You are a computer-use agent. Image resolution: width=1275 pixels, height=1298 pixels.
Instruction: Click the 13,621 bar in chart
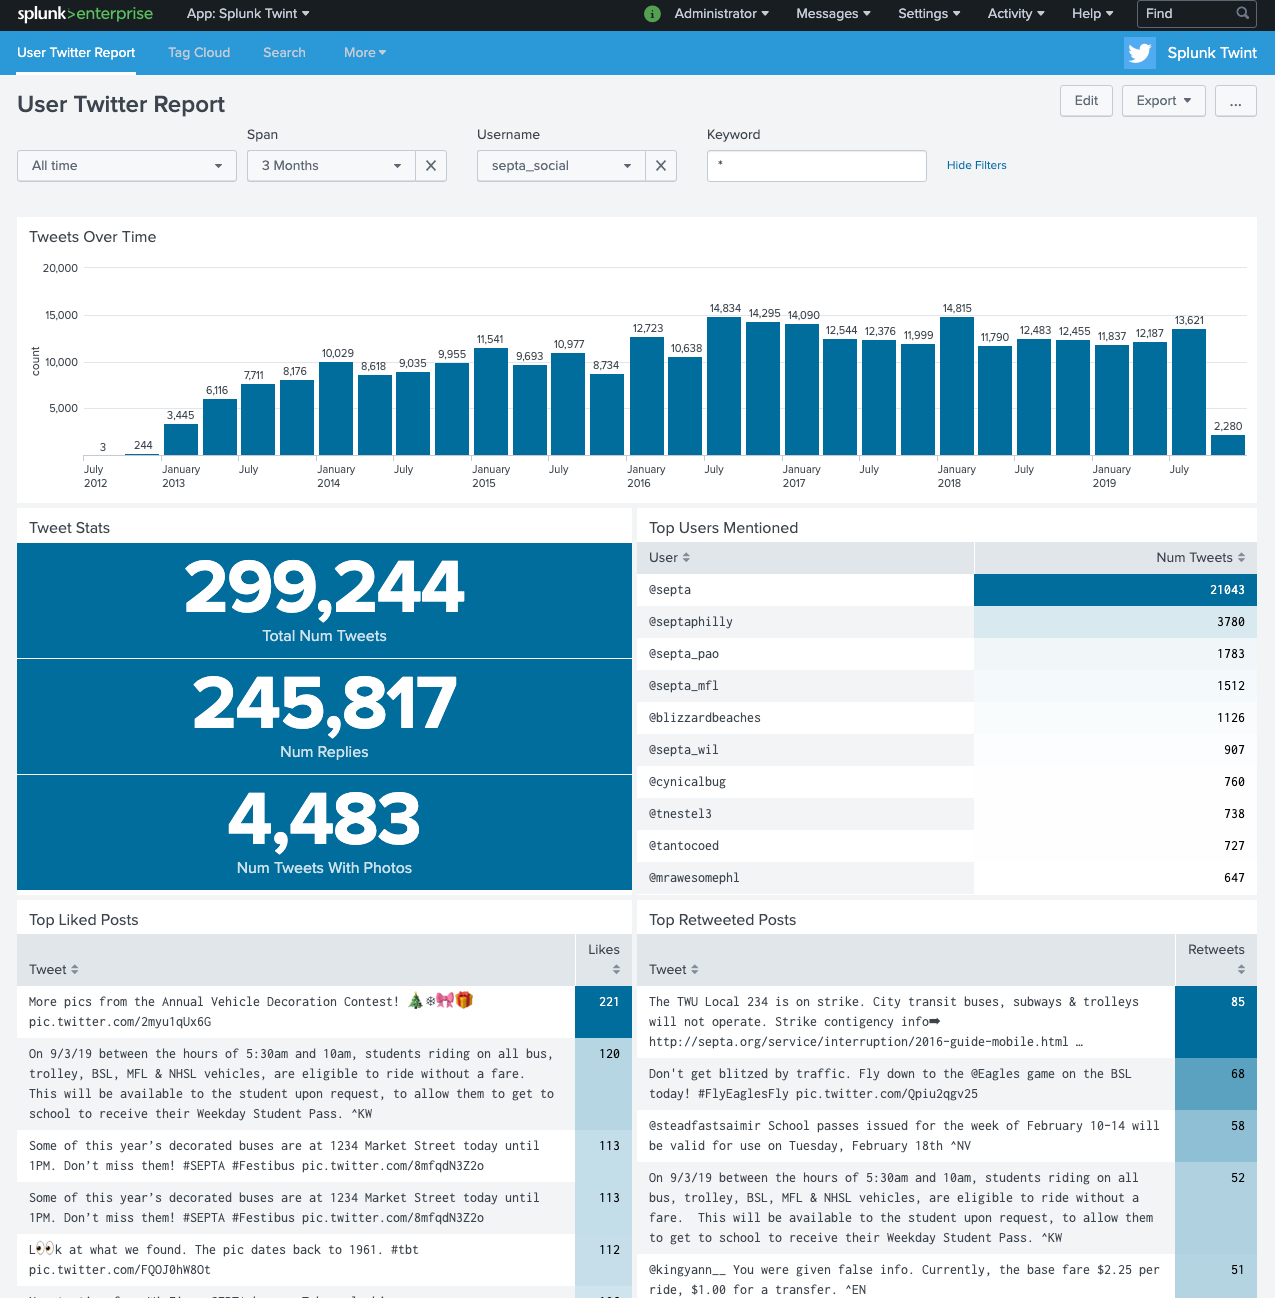(1189, 392)
